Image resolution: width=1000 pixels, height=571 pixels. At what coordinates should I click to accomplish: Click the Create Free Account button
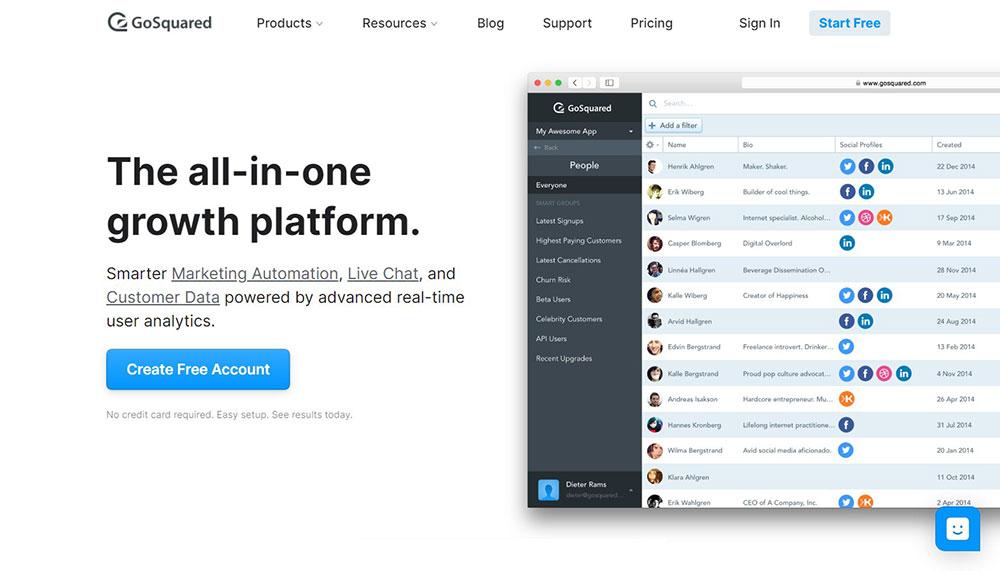(198, 369)
